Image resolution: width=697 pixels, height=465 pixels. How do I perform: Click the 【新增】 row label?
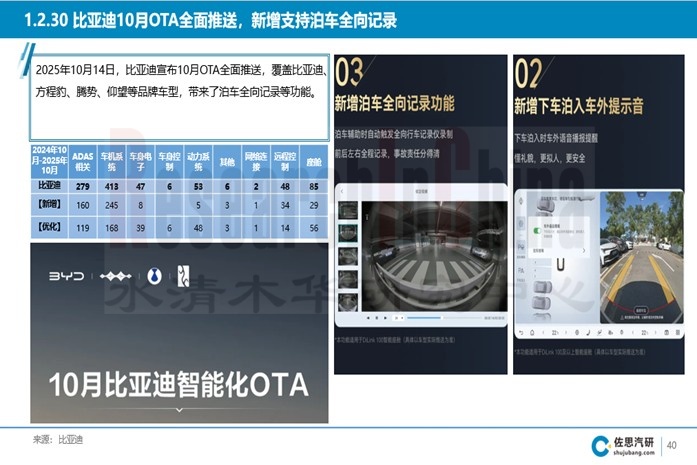pyautogui.click(x=49, y=204)
